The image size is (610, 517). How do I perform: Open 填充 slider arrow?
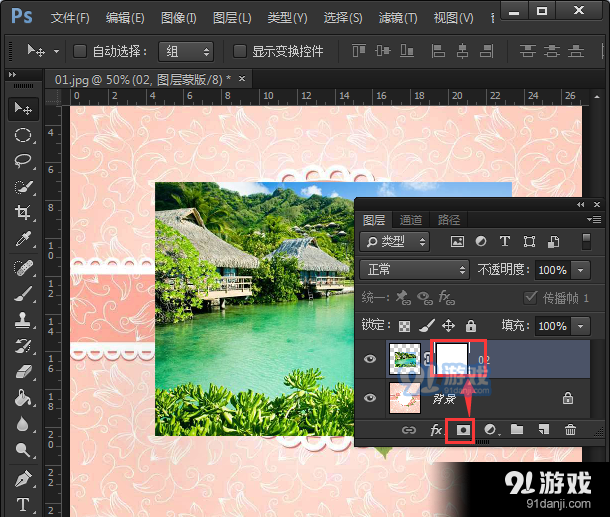pos(580,326)
